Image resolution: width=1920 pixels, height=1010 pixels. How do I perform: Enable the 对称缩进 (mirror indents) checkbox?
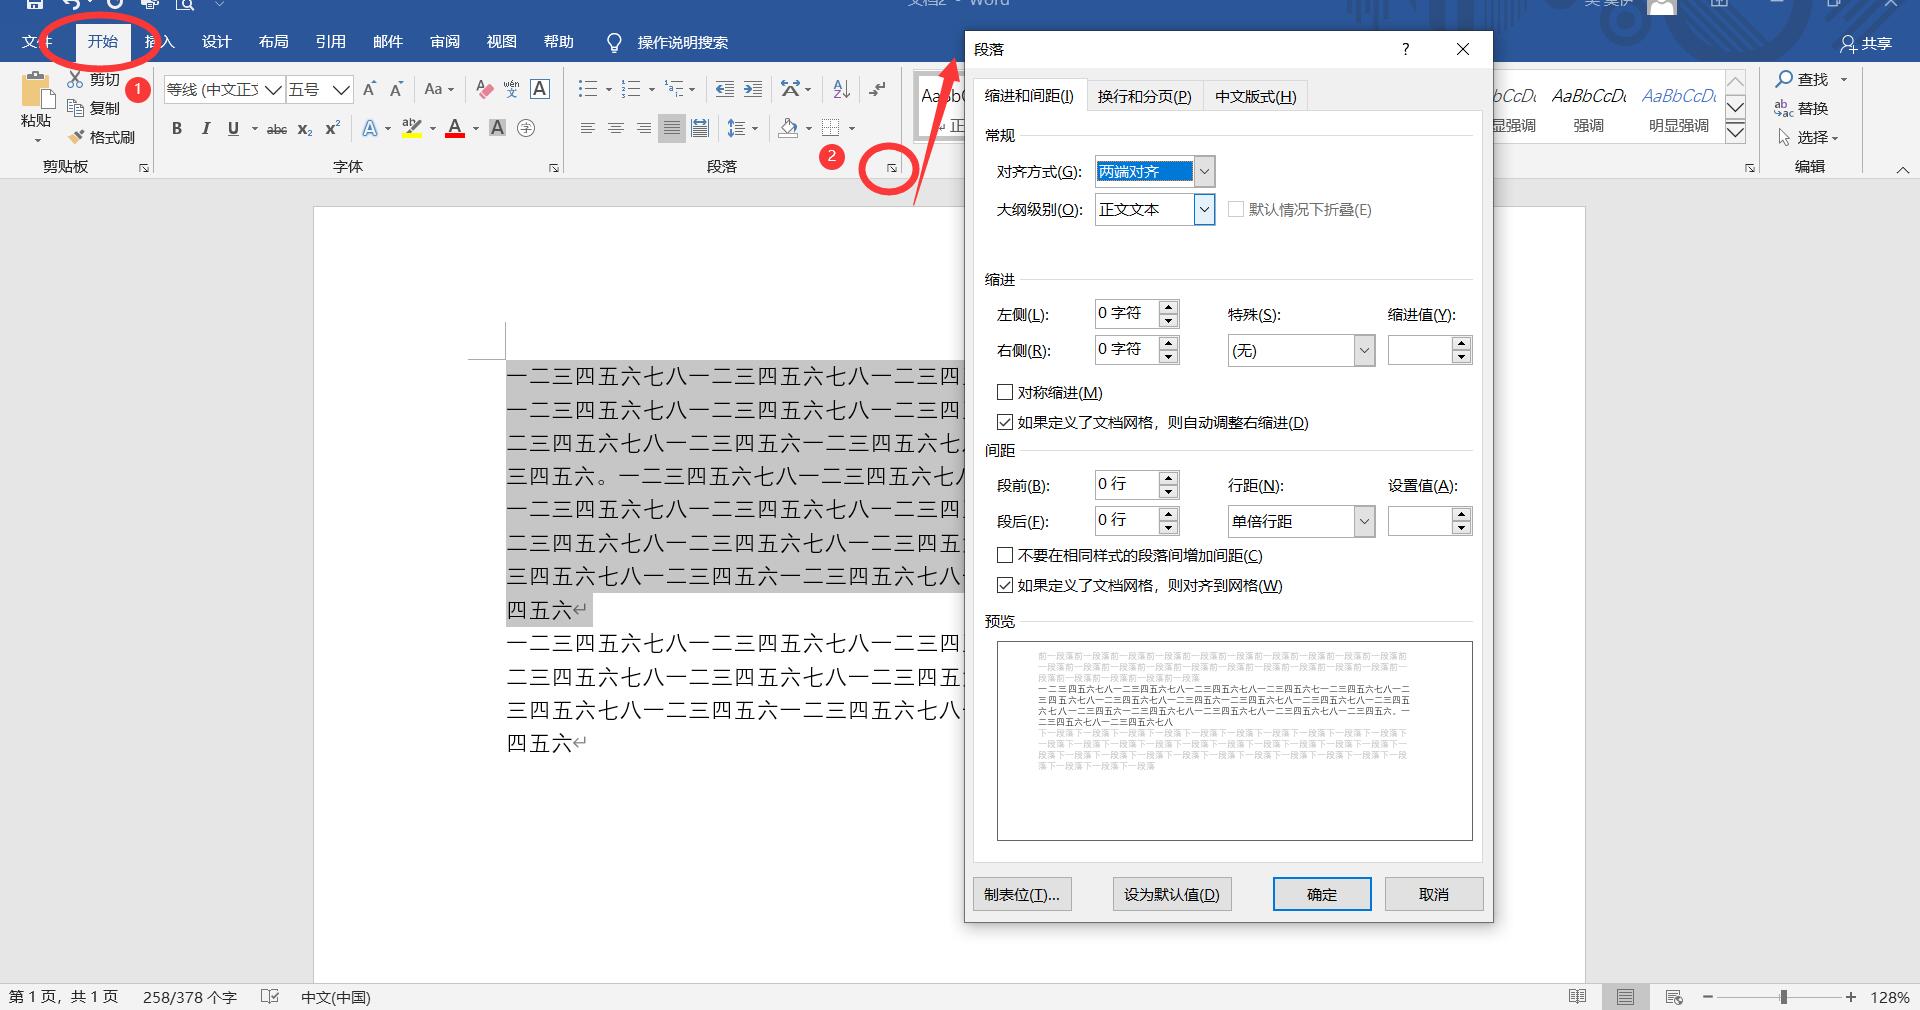click(1005, 392)
